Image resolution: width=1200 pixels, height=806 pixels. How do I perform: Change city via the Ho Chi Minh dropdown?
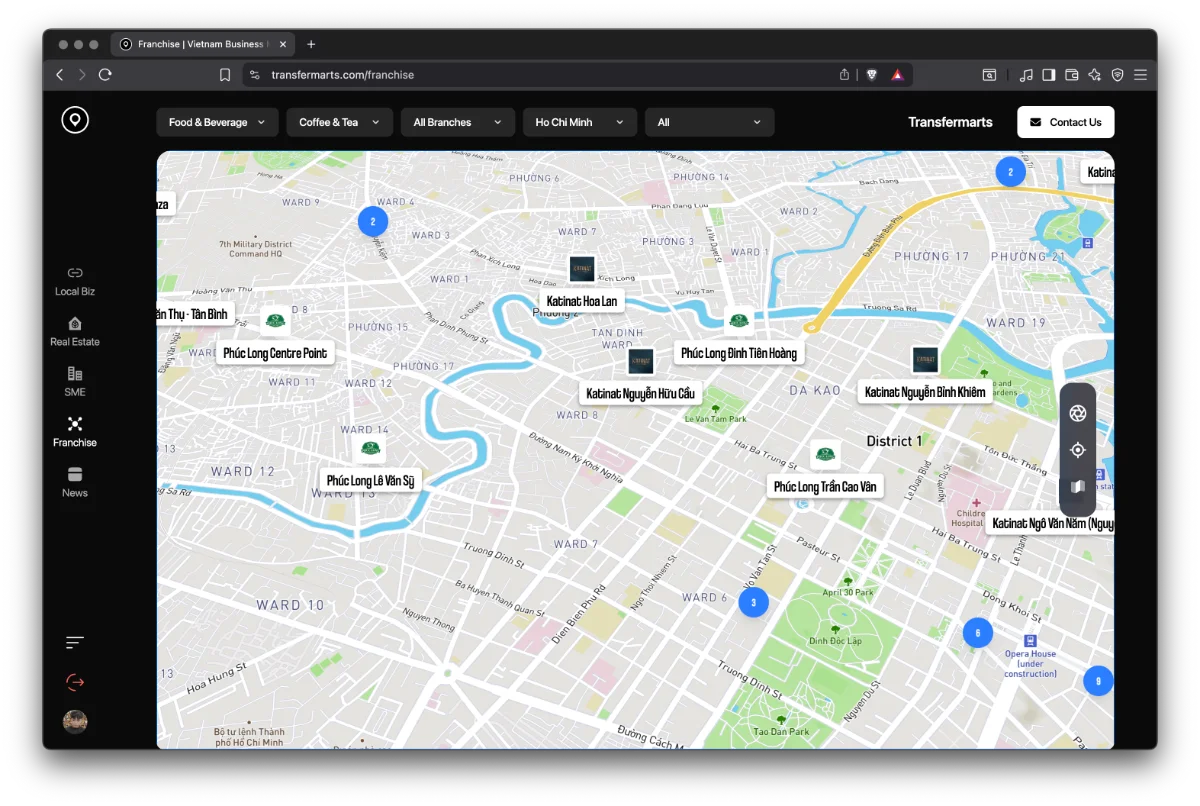[x=579, y=121]
